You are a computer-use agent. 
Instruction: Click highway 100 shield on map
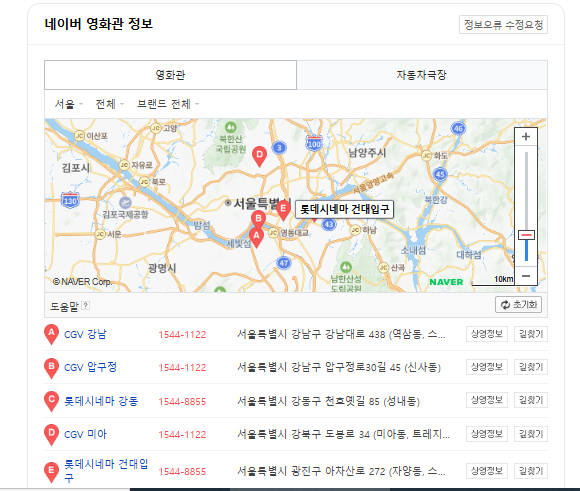pos(314,143)
